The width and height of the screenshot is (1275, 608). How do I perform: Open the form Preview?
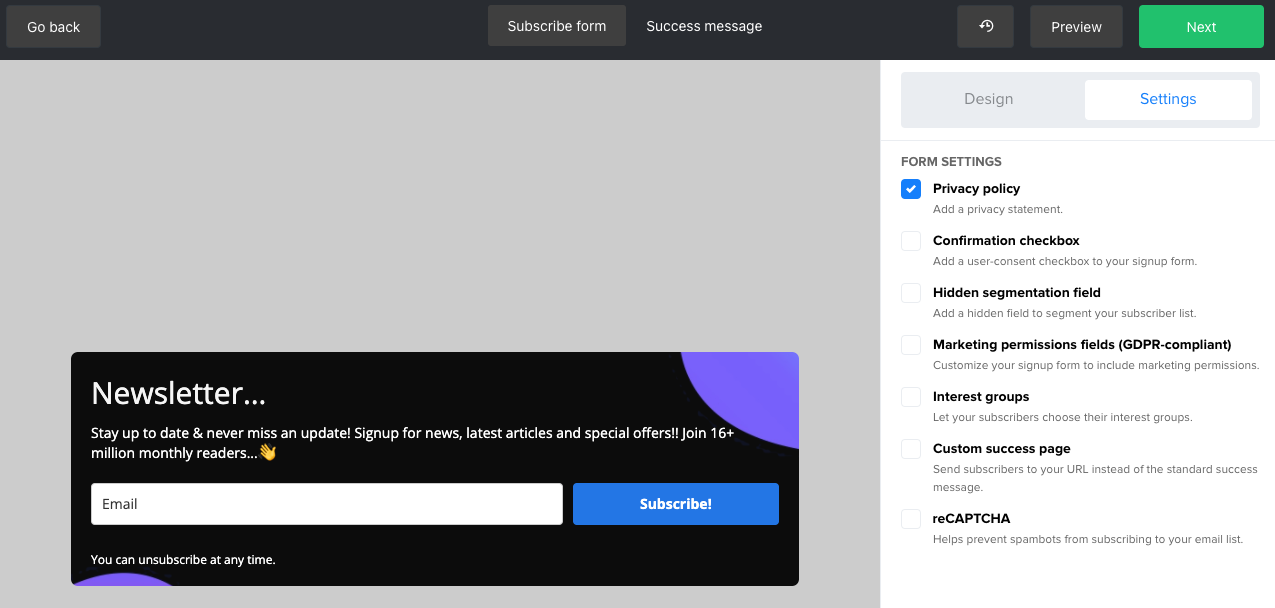pos(1076,27)
